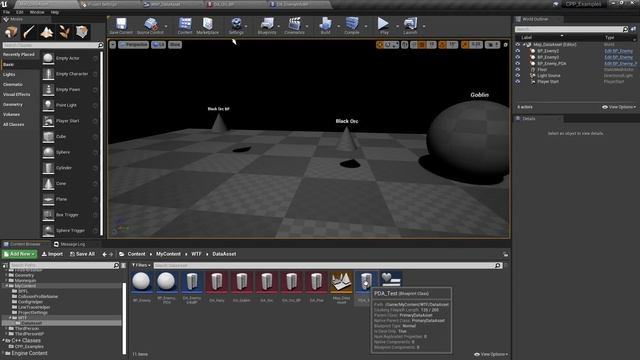
Task: Click the Build toolbar icon
Action: [x=325, y=26]
